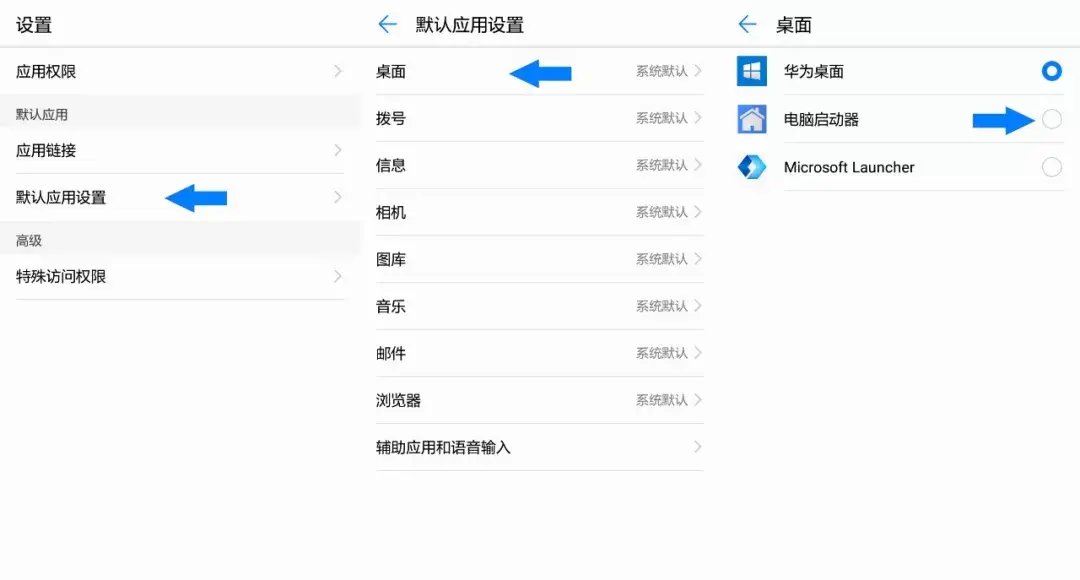Open the 辅助应用和语音输入 chevron
The width and height of the screenshot is (1080, 580).
tap(698, 447)
